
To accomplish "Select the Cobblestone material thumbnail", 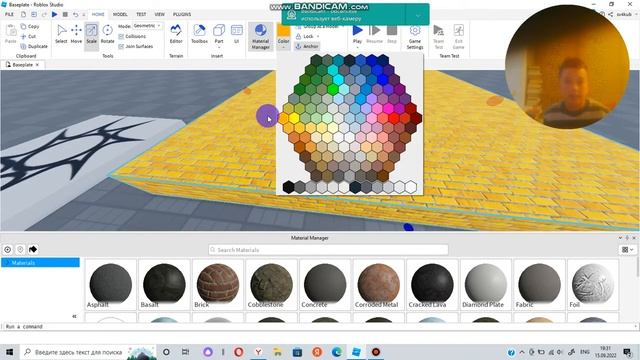I will [271, 284].
